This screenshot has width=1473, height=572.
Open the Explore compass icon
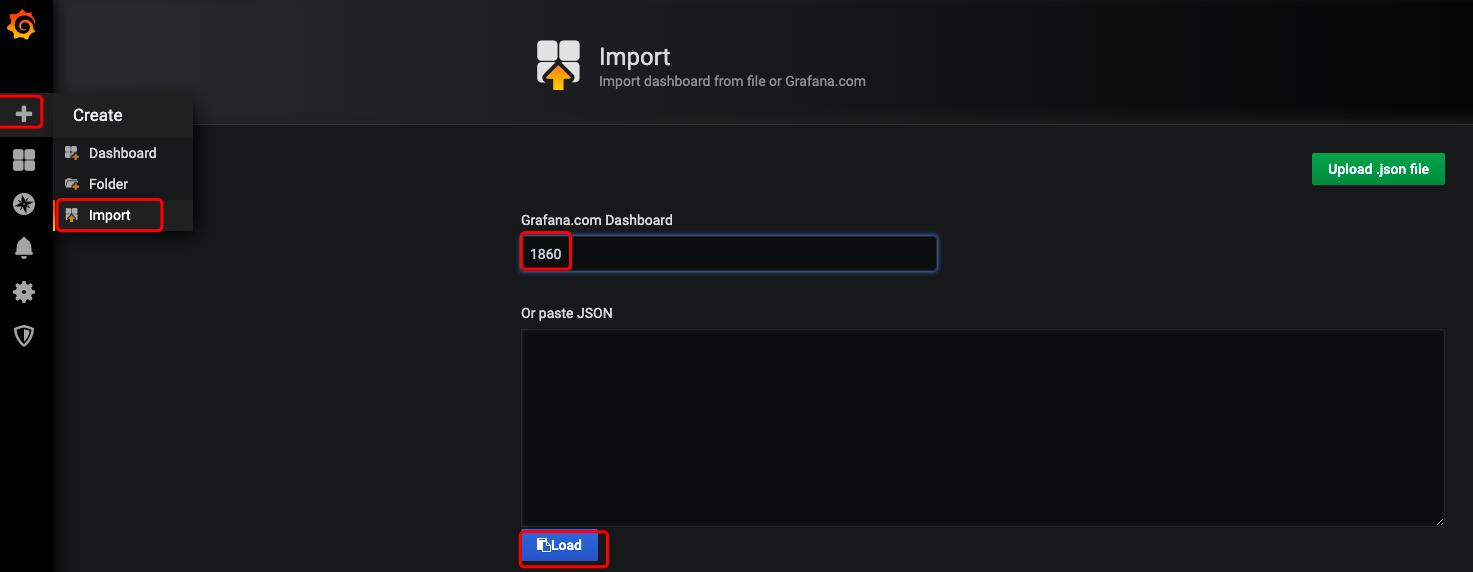23,204
